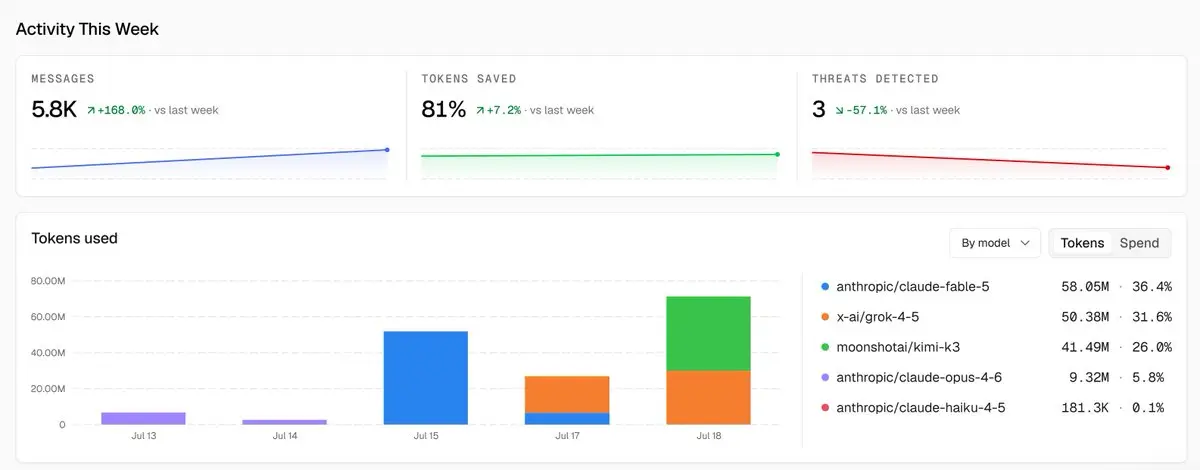Click the -57.1% threats change indicator
The width and height of the screenshot is (1200, 470).
[860, 110]
